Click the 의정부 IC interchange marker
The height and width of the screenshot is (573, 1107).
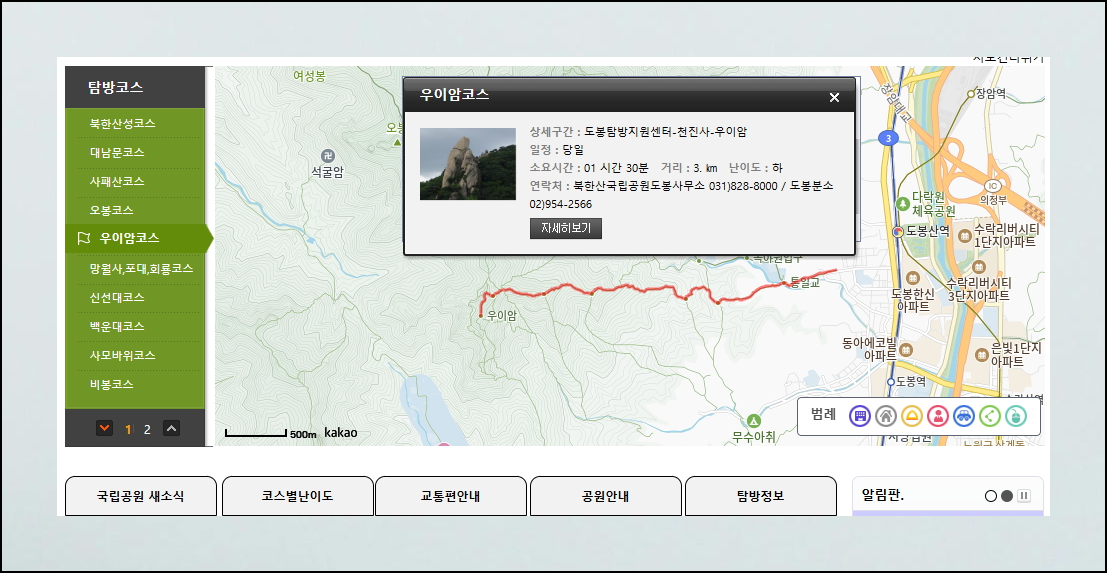coord(993,186)
